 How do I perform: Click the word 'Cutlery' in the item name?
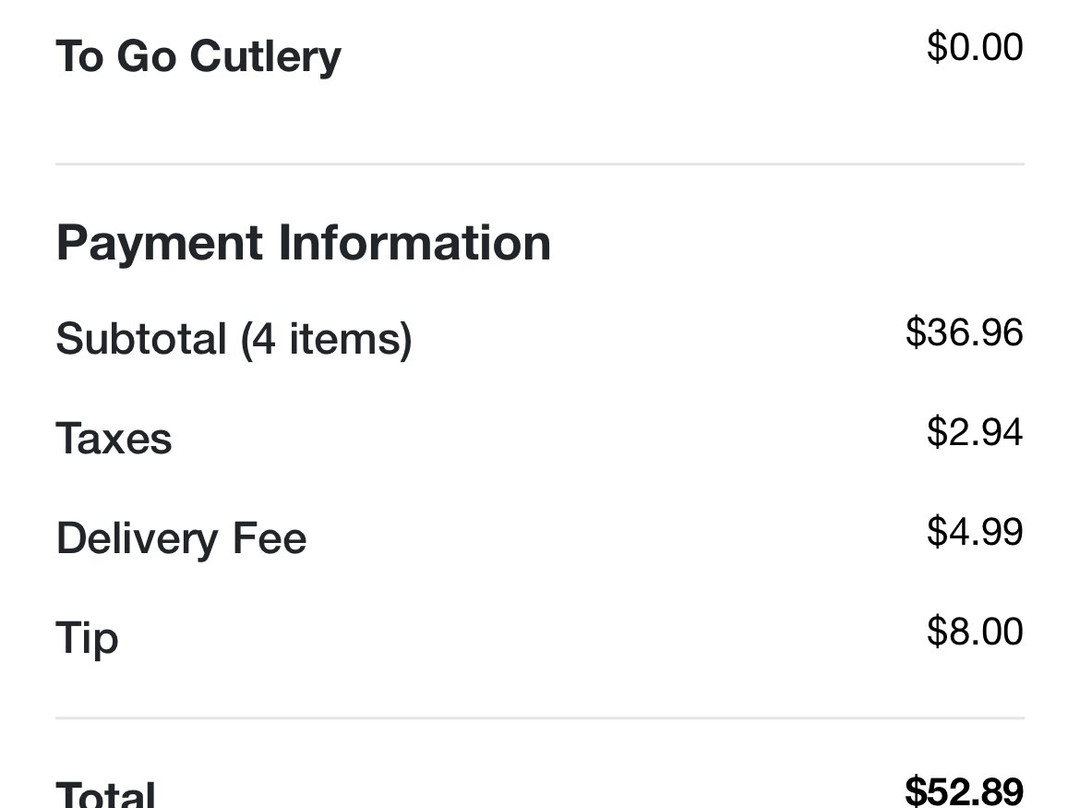(x=265, y=57)
